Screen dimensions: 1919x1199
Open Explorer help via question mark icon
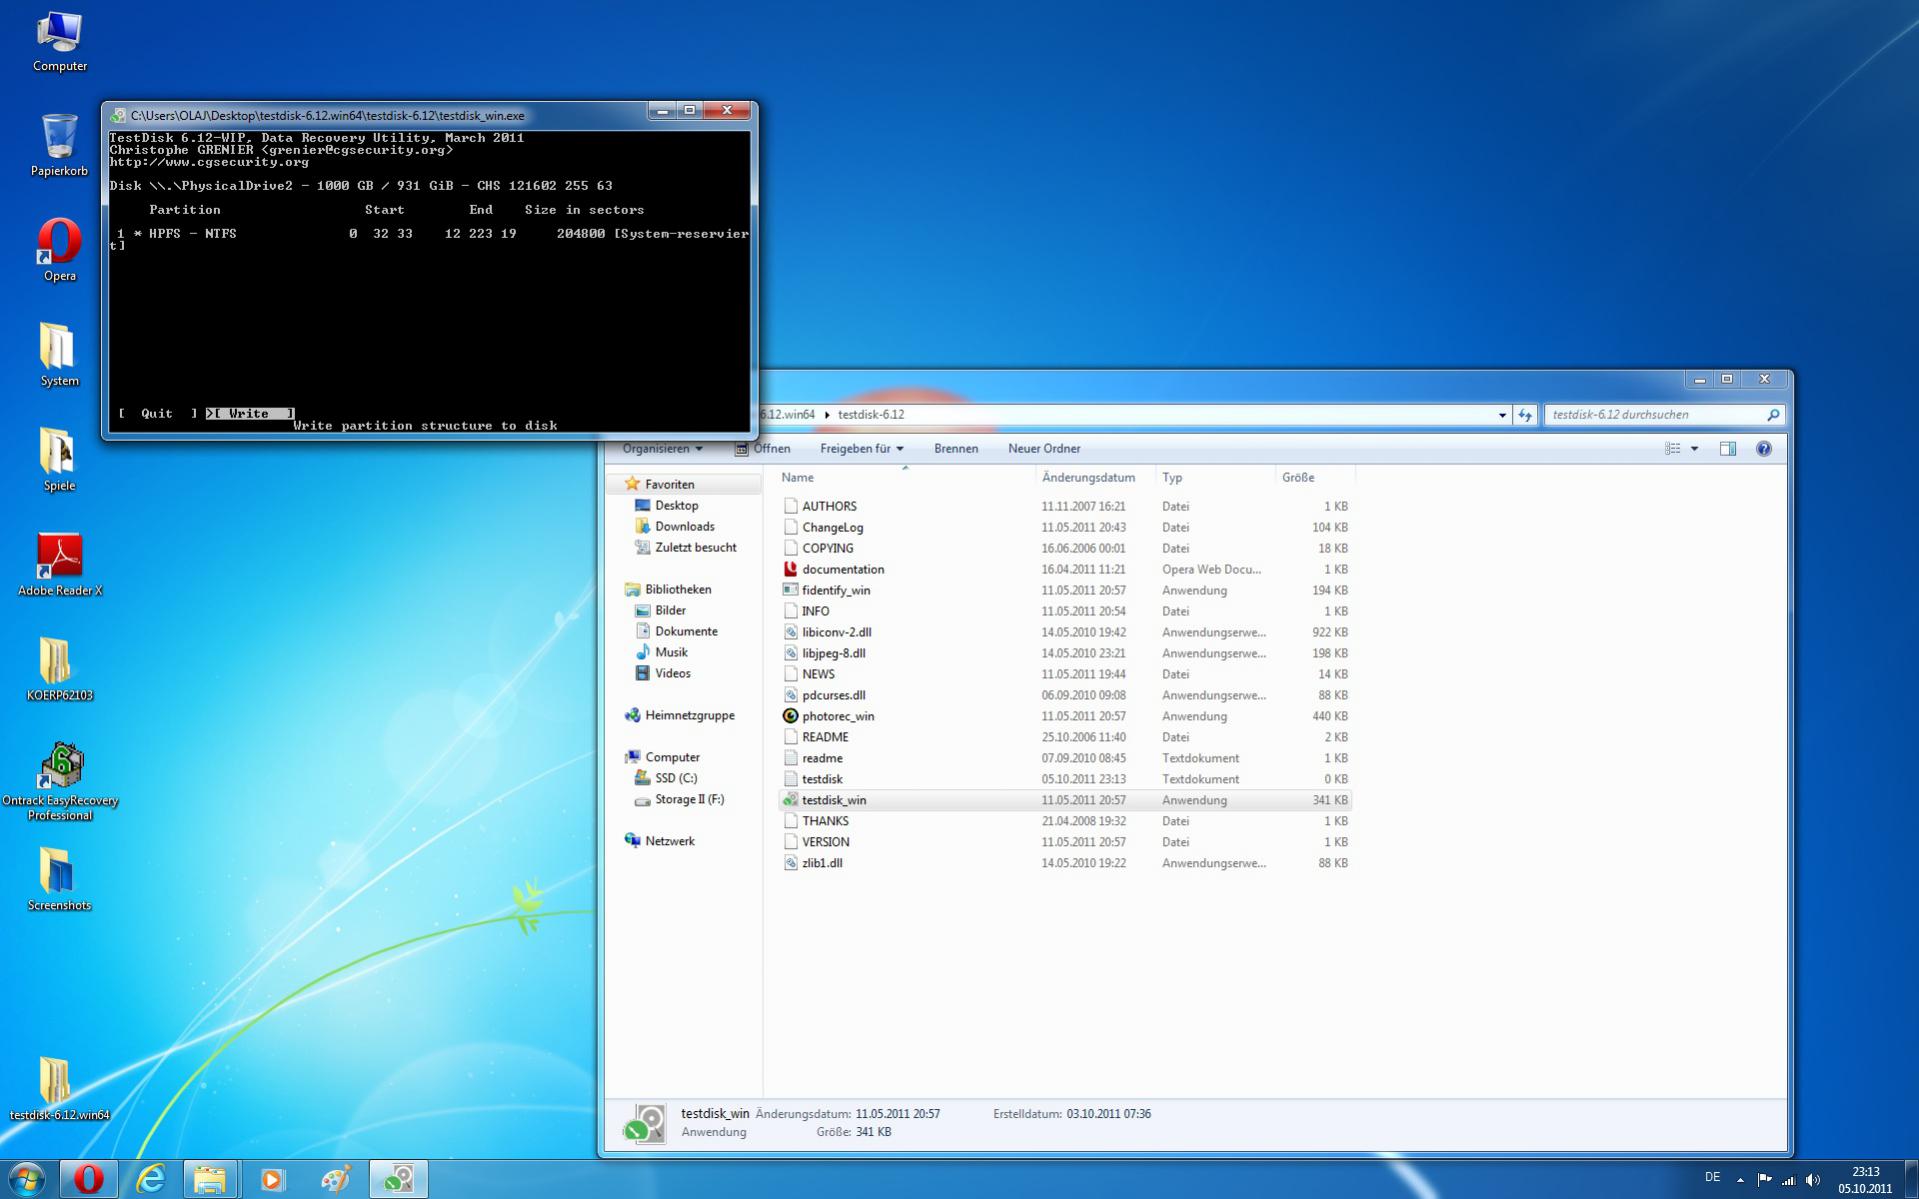point(1764,449)
